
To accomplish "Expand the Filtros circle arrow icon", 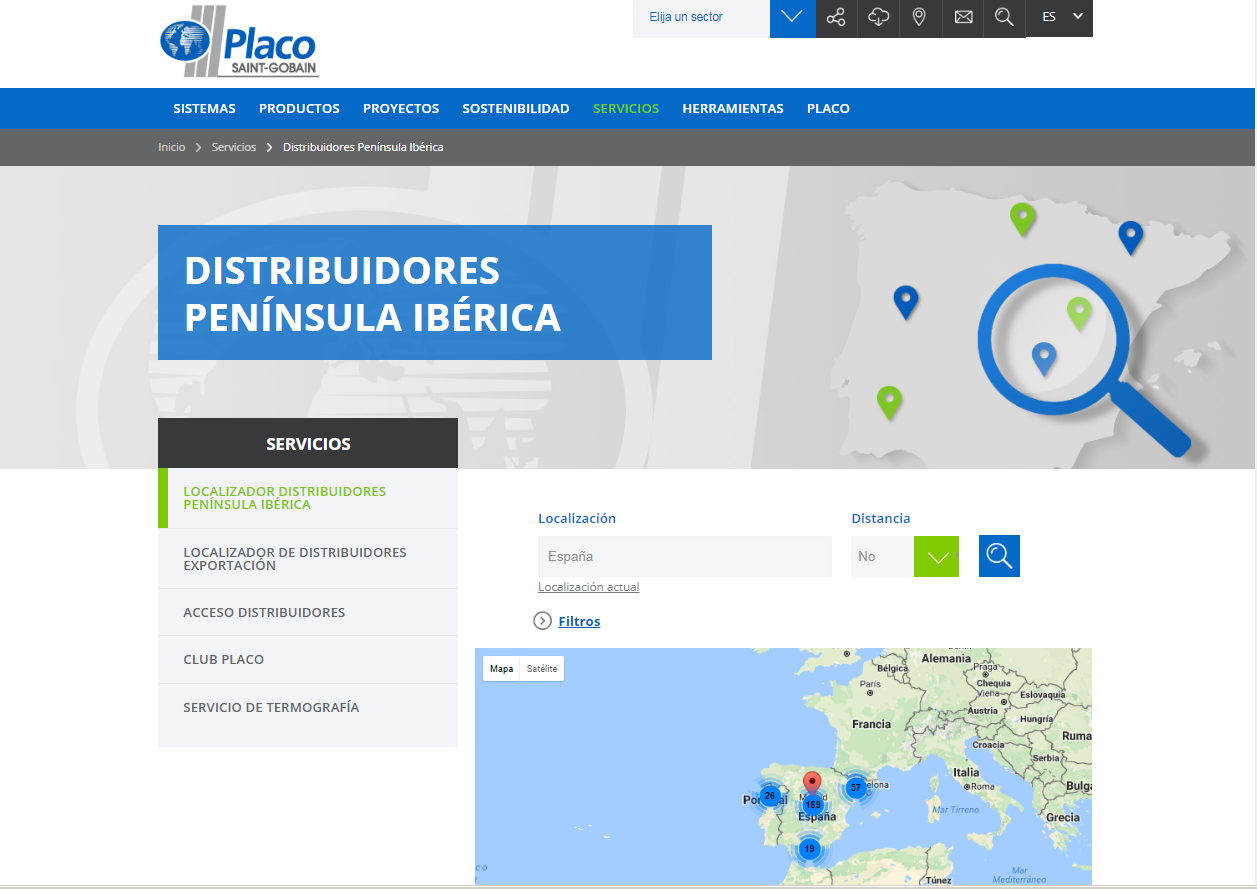I will (x=543, y=621).
